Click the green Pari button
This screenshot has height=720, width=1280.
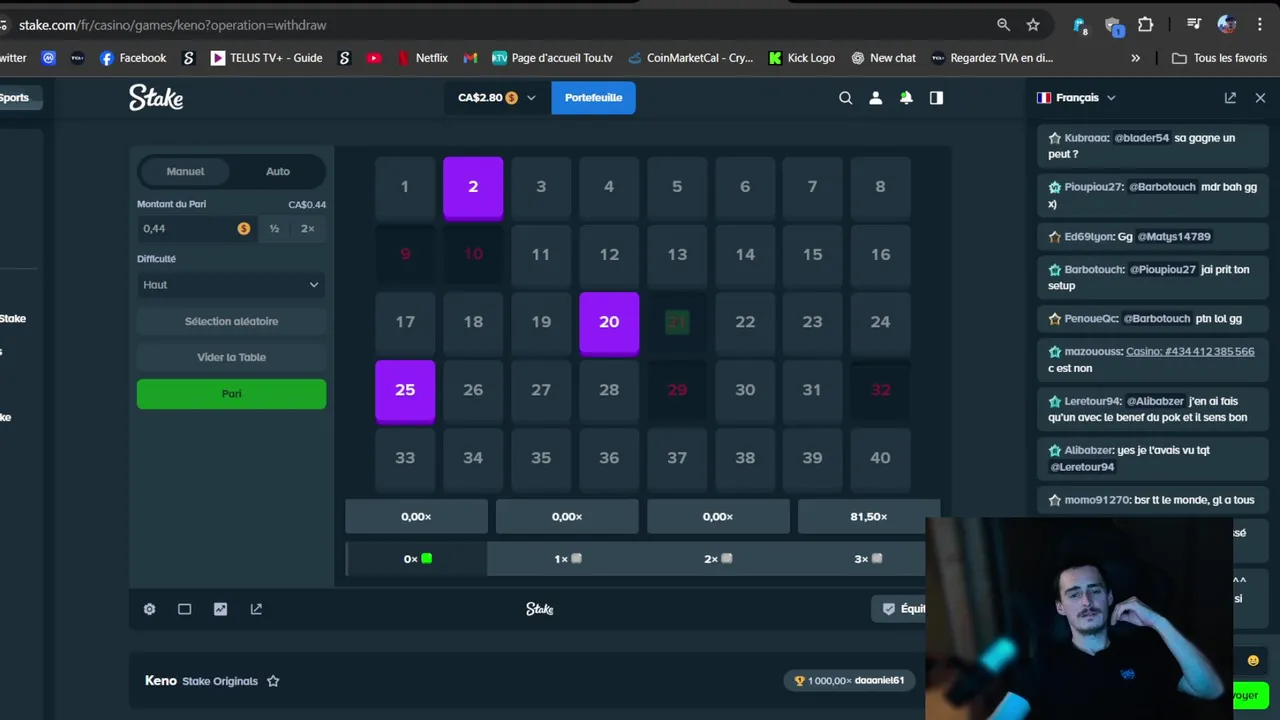(x=231, y=393)
